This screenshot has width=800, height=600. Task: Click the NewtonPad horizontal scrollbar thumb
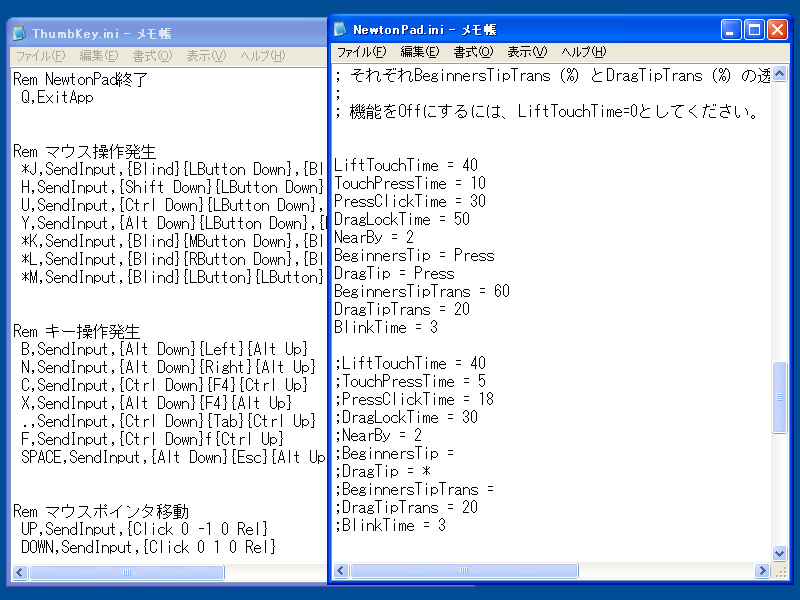coord(464,570)
